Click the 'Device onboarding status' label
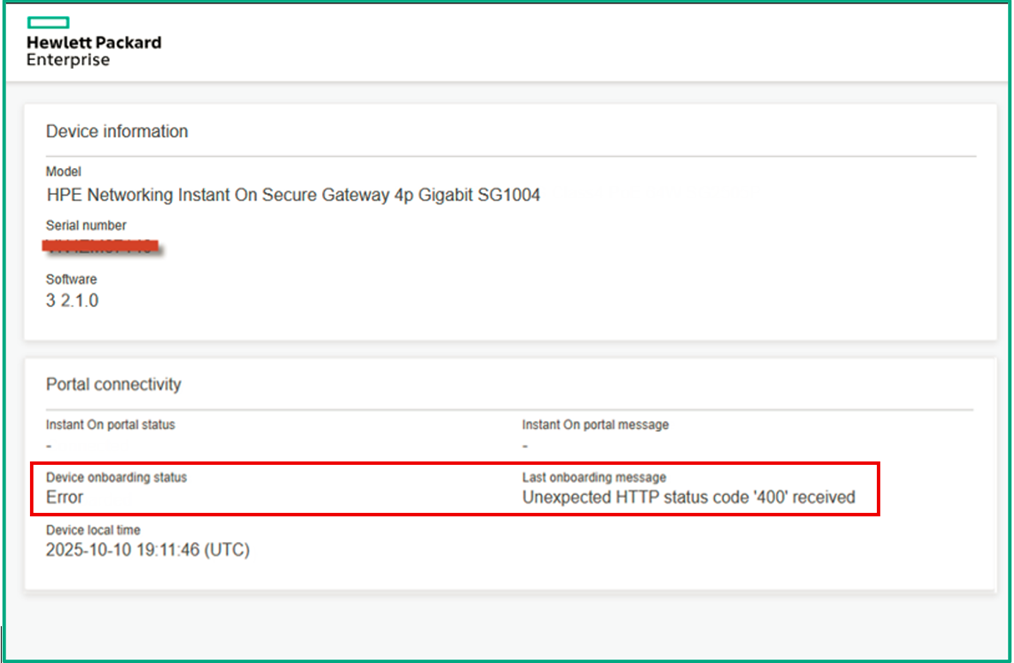This screenshot has width=1014, height=663. [x=116, y=477]
